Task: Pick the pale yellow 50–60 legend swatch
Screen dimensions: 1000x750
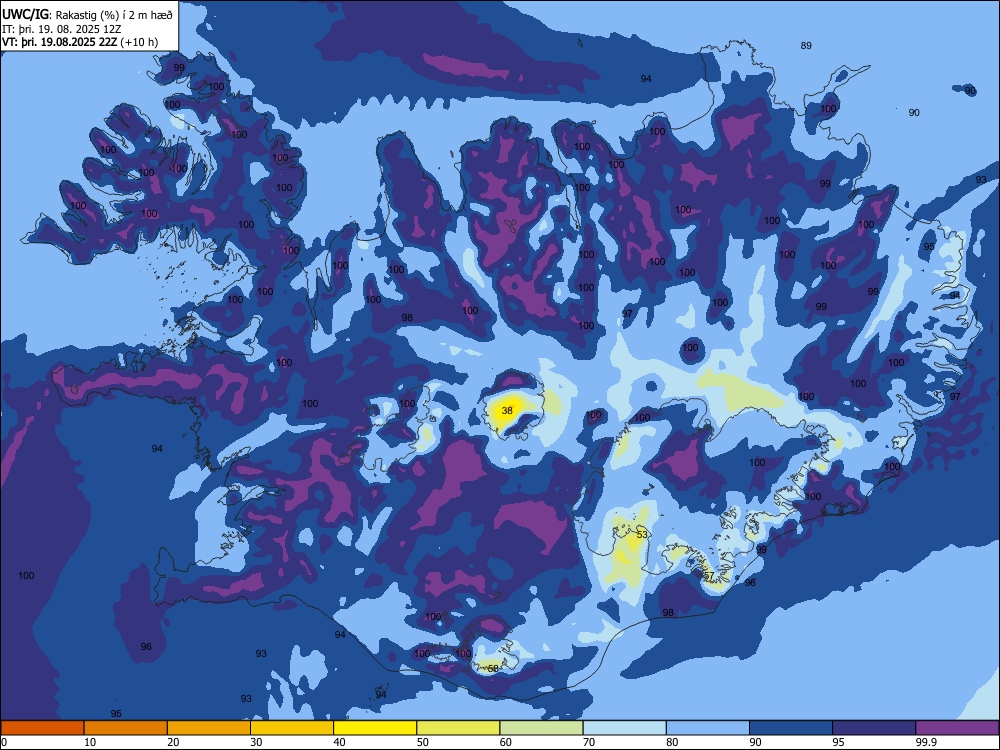Action: tap(458, 728)
